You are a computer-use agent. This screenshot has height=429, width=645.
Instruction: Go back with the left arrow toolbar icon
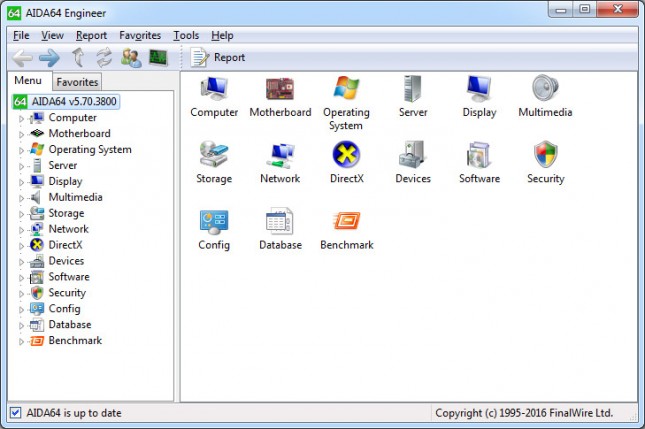[x=22, y=58]
